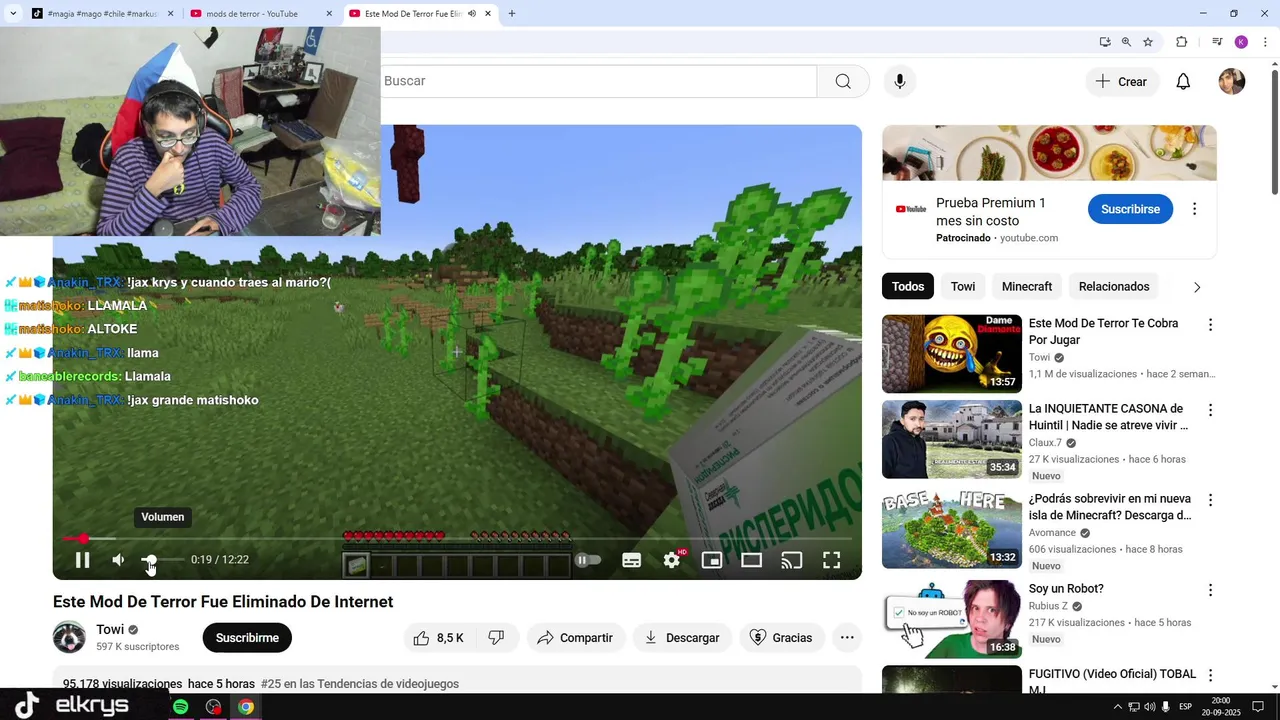Click the volume slider handle
The image size is (1280, 720).
(x=149, y=560)
